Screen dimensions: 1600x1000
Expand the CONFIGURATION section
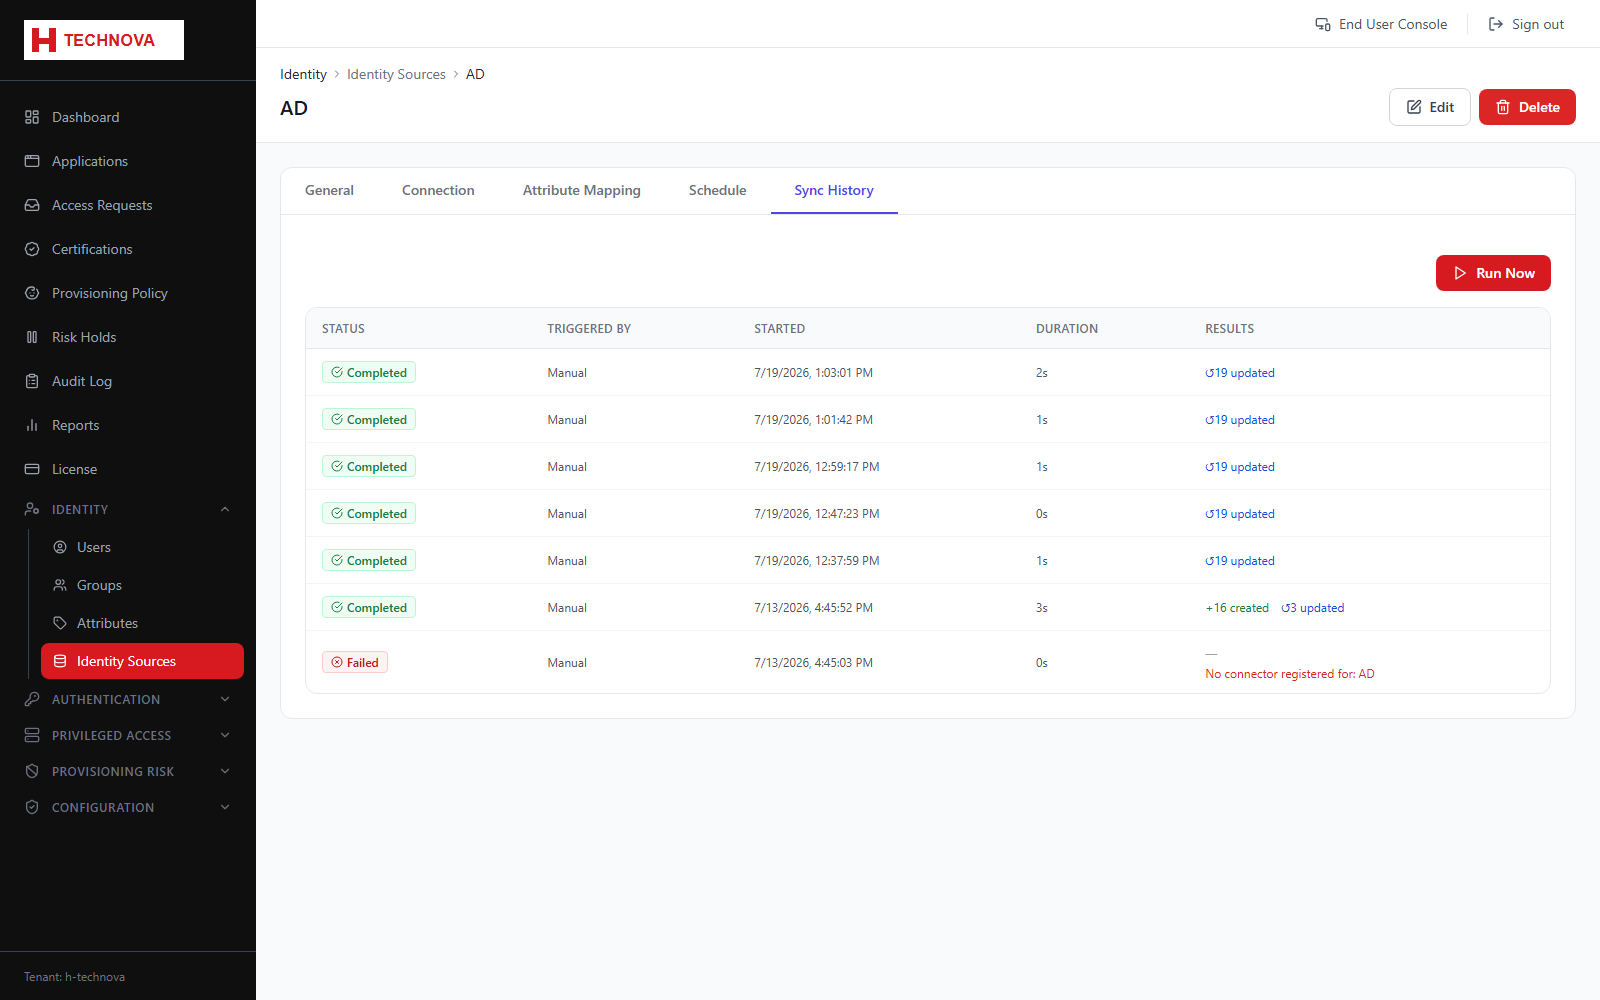click(x=128, y=807)
